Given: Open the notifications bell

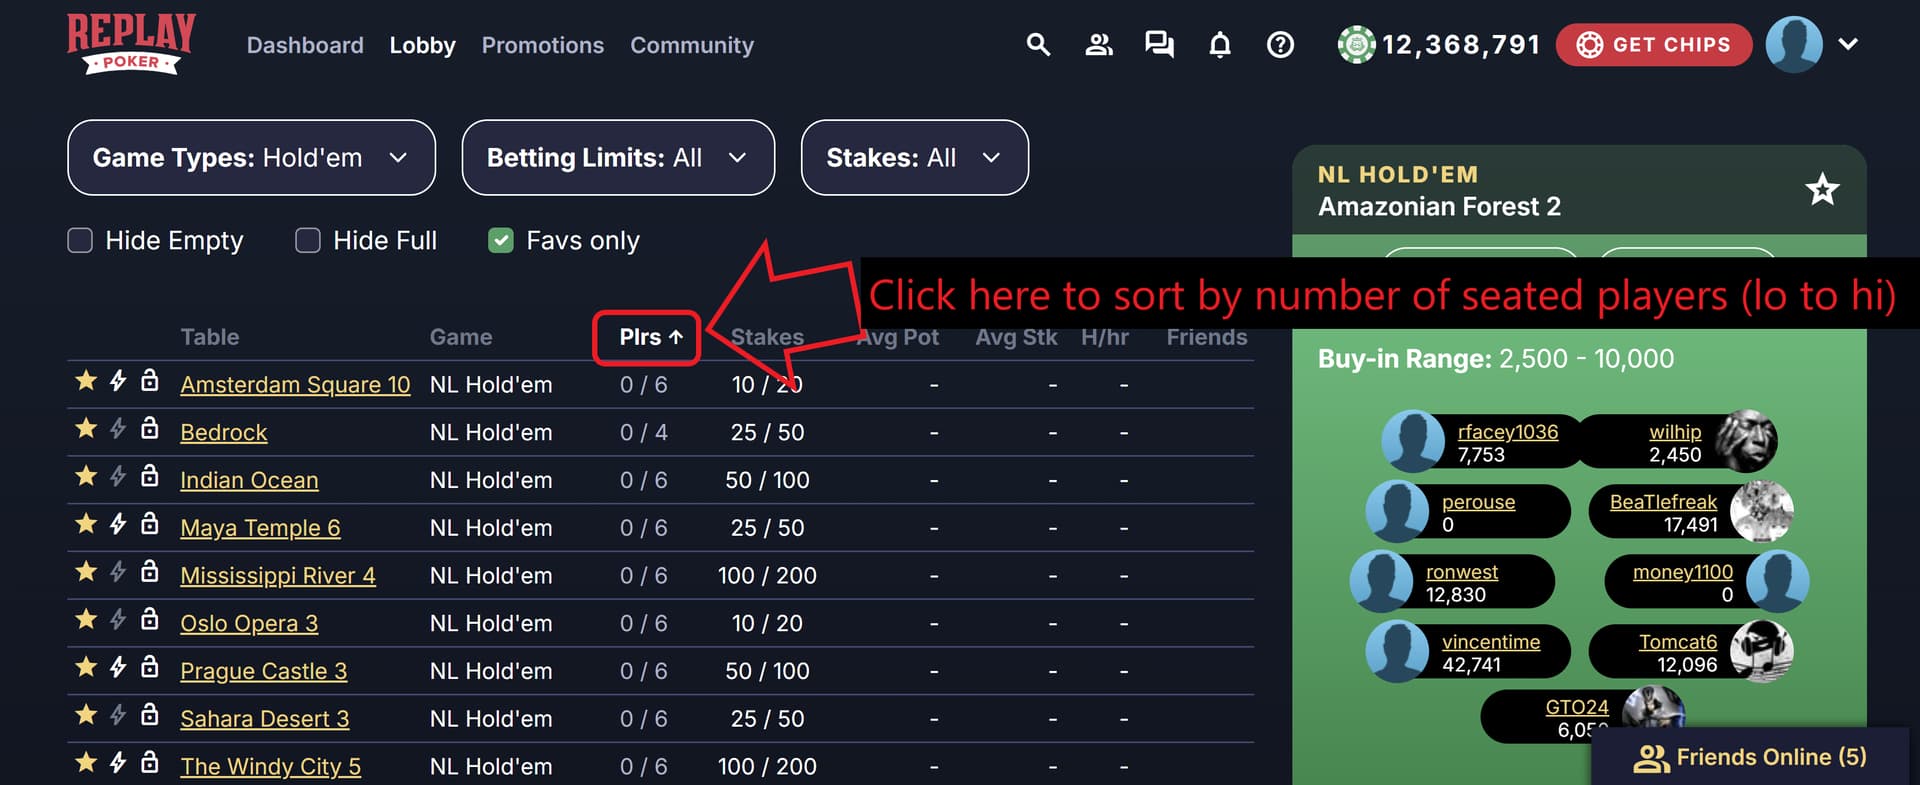Looking at the screenshot, I should (x=1220, y=45).
